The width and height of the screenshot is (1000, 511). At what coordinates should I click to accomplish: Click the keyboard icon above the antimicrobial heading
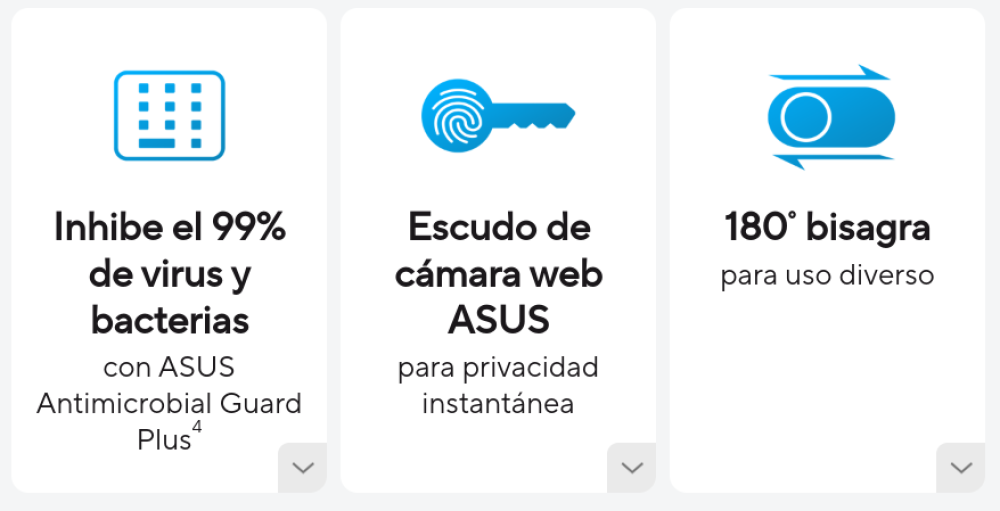(169, 115)
